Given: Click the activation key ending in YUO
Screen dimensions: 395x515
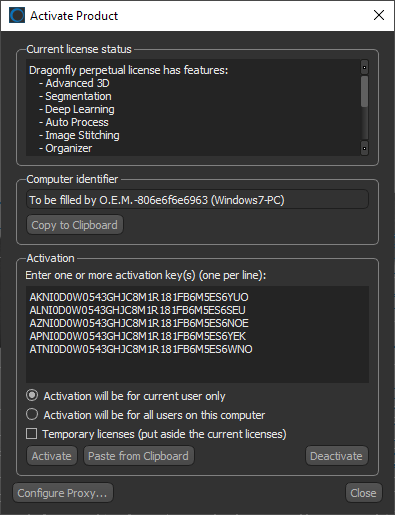Looking at the screenshot, I should coord(139,297).
